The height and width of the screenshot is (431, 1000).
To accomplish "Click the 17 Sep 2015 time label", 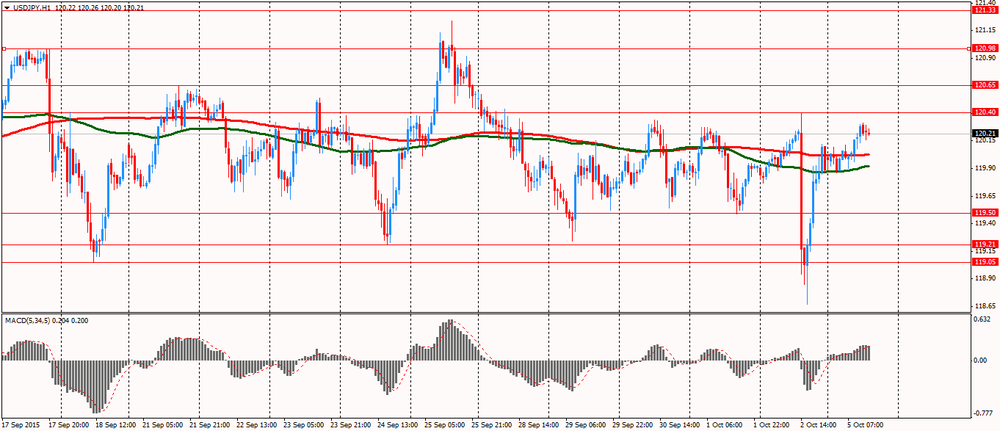I will pyautogui.click(x=23, y=424).
